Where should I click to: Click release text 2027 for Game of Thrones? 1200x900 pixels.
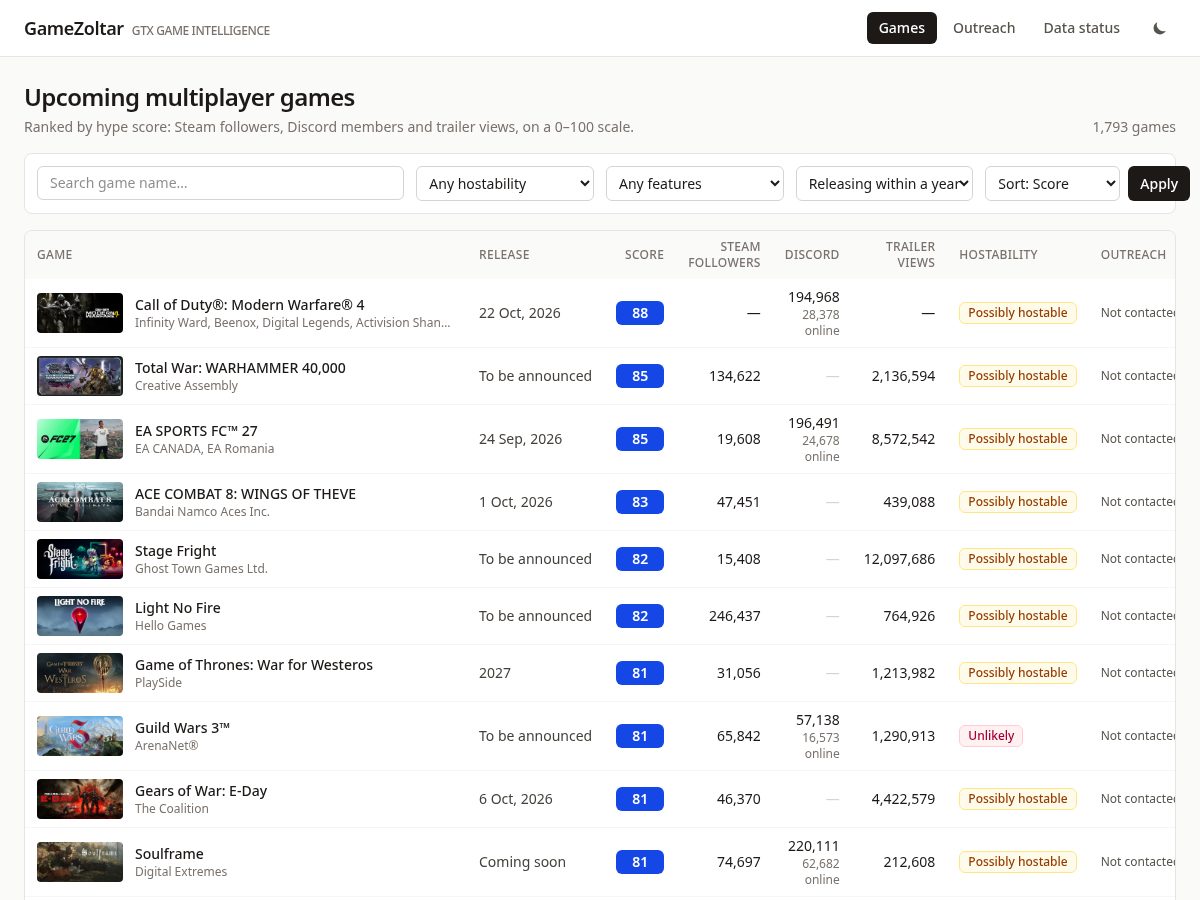(495, 673)
